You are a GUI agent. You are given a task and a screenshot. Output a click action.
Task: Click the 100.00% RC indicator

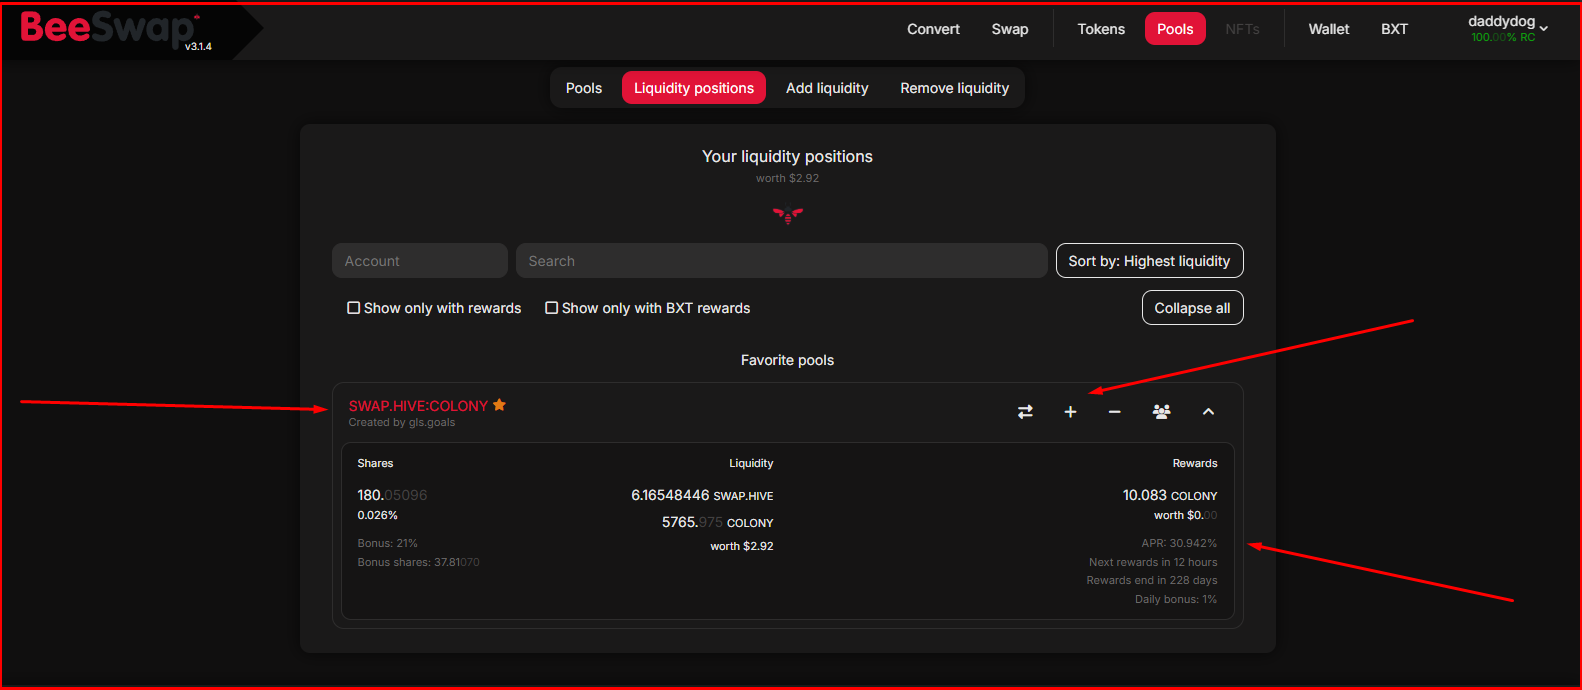1503,38
